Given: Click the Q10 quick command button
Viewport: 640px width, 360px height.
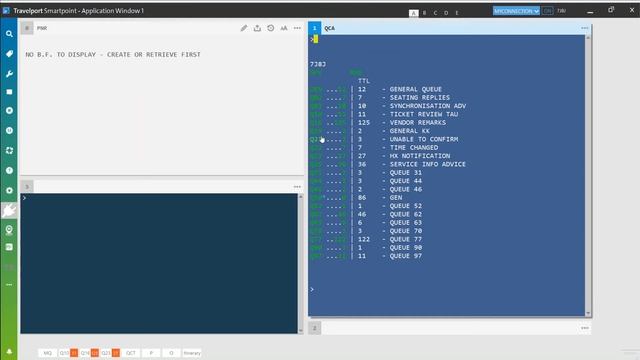Looking at the screenshot, I should tap(68, 353).
